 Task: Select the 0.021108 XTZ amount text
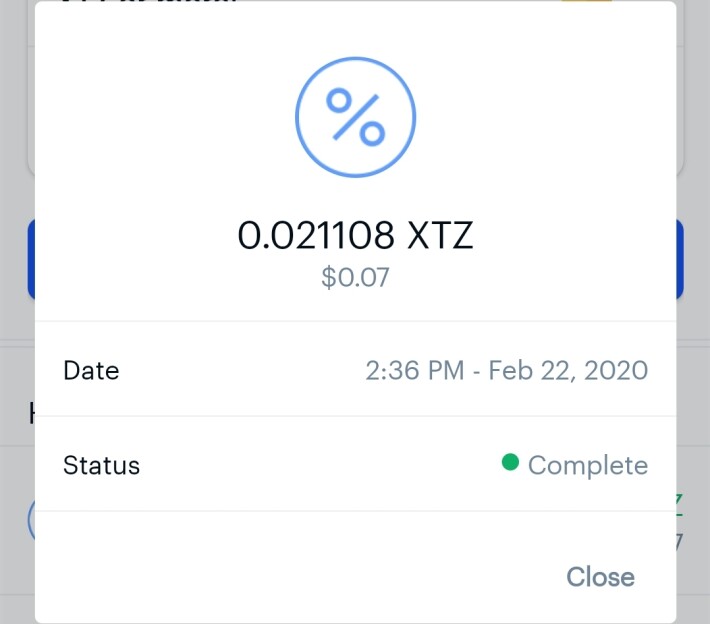point(355,235)
